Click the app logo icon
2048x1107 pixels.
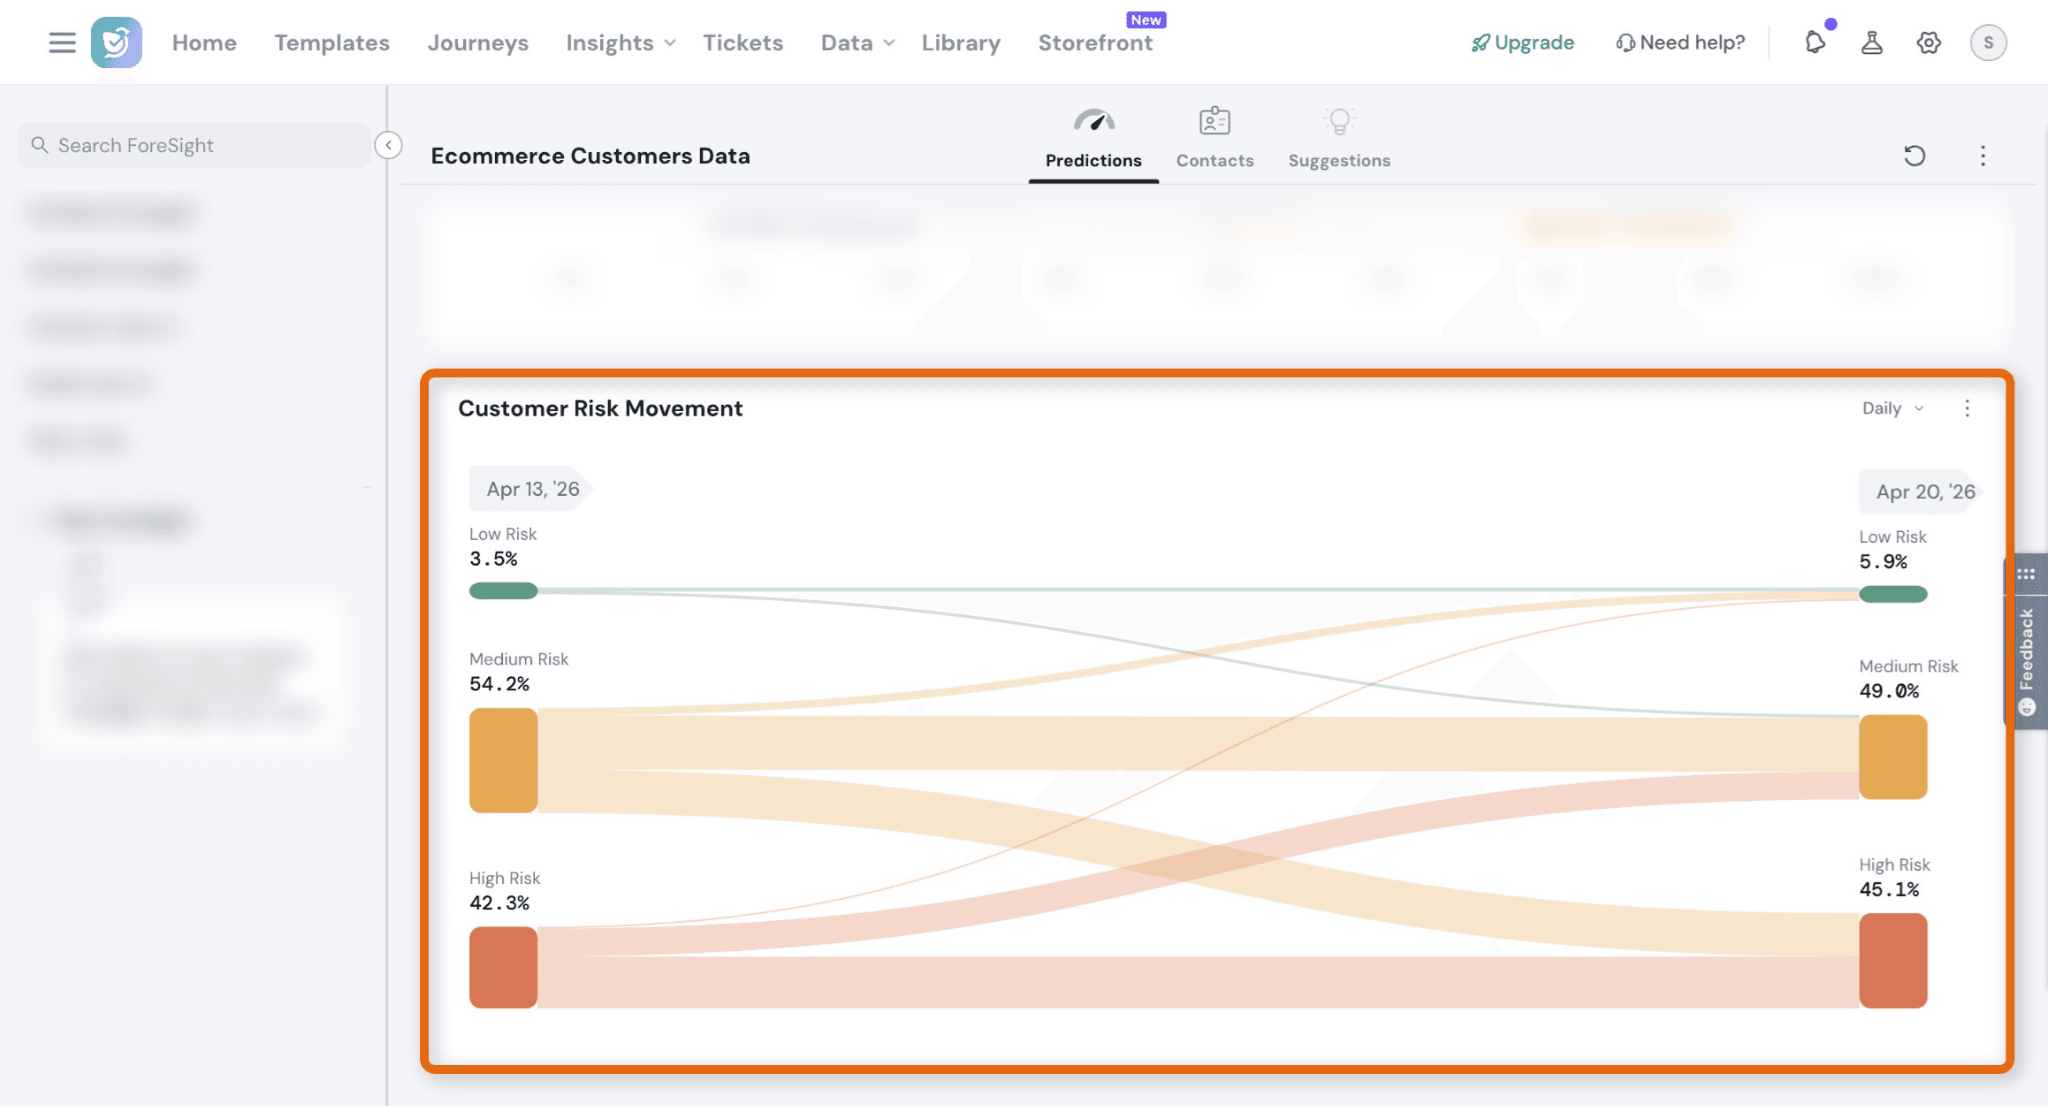click(x=116, y=42)
